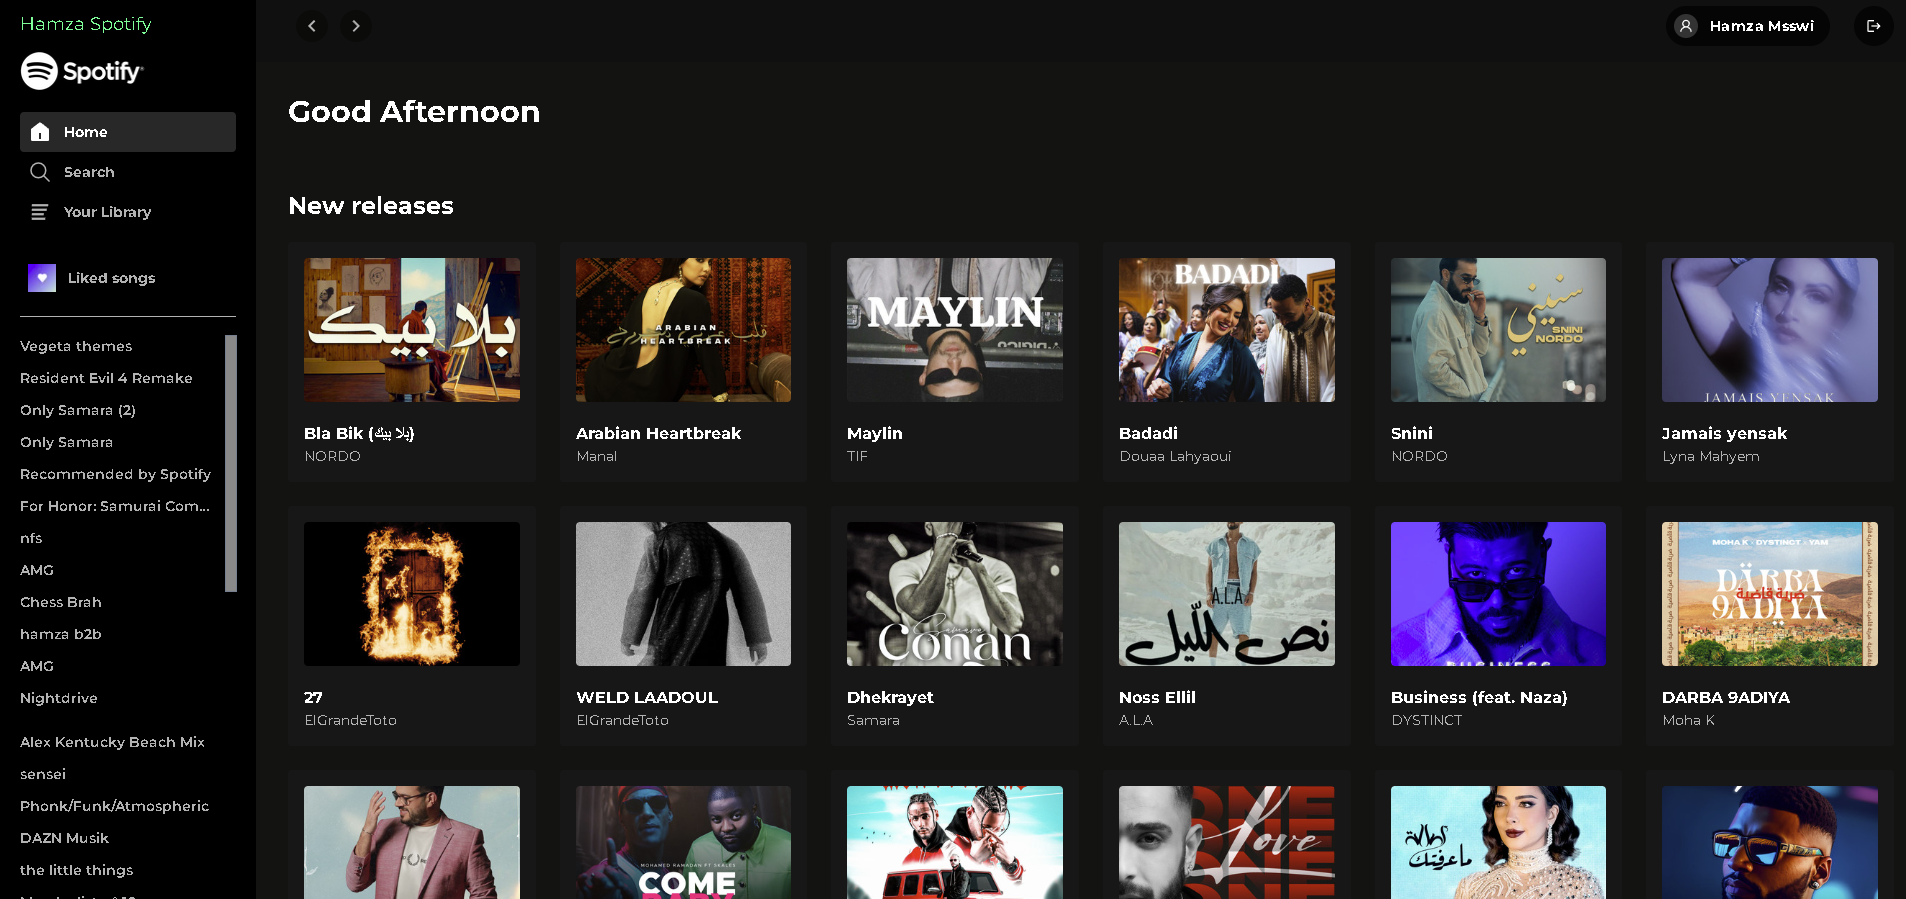The height and width of the screenshot is (899, 1906).
Task: Click the Manal artist name
Action: [596, 456]
